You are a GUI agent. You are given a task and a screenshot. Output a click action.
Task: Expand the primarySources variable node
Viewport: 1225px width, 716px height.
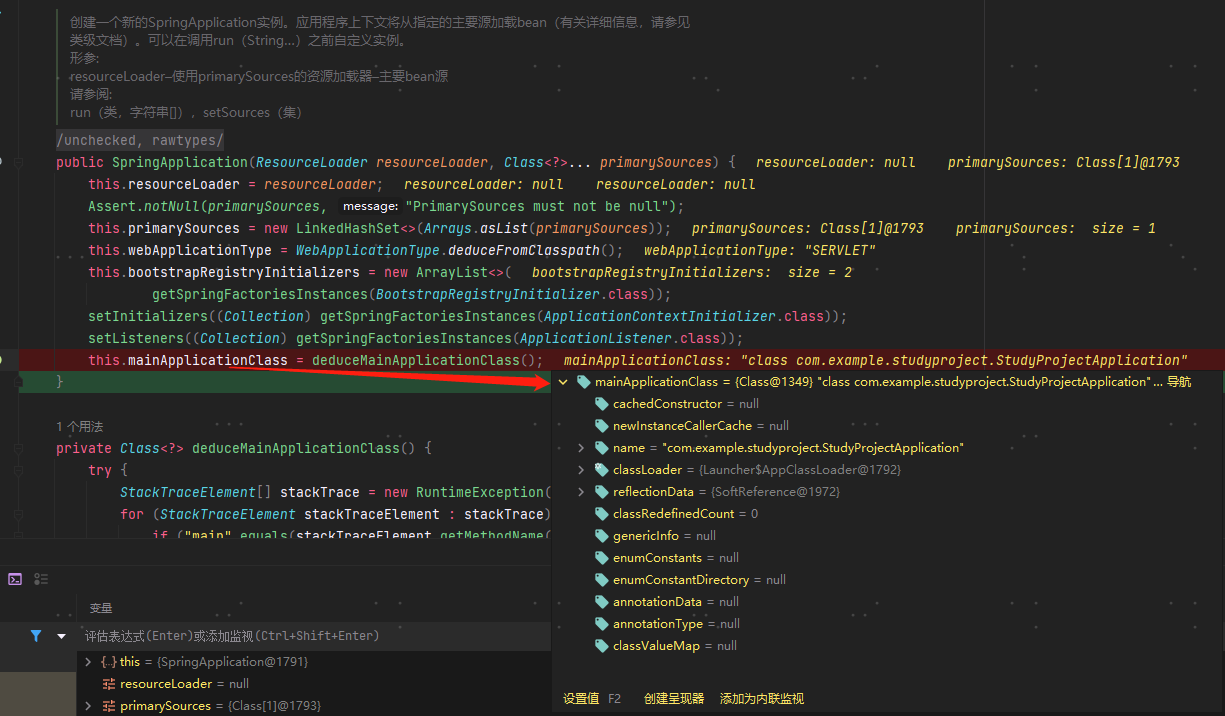point(89,706)
